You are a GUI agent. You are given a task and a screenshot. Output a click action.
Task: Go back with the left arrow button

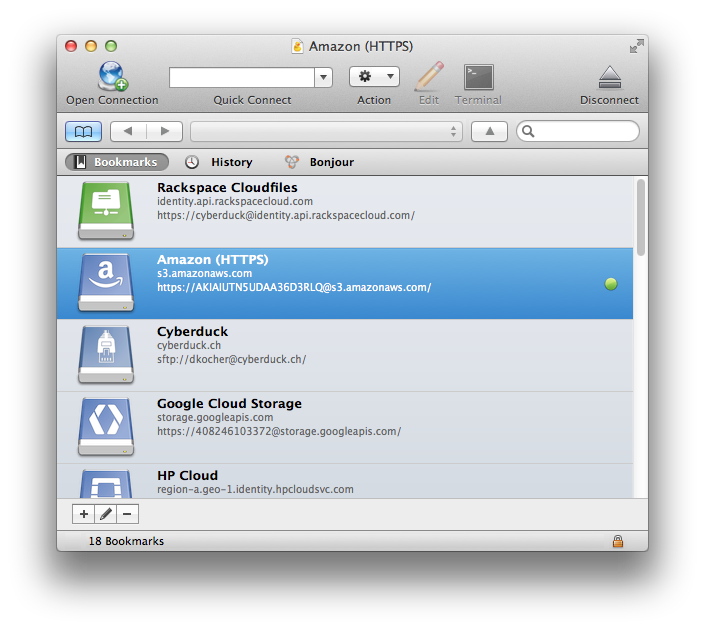coord(128,131)
